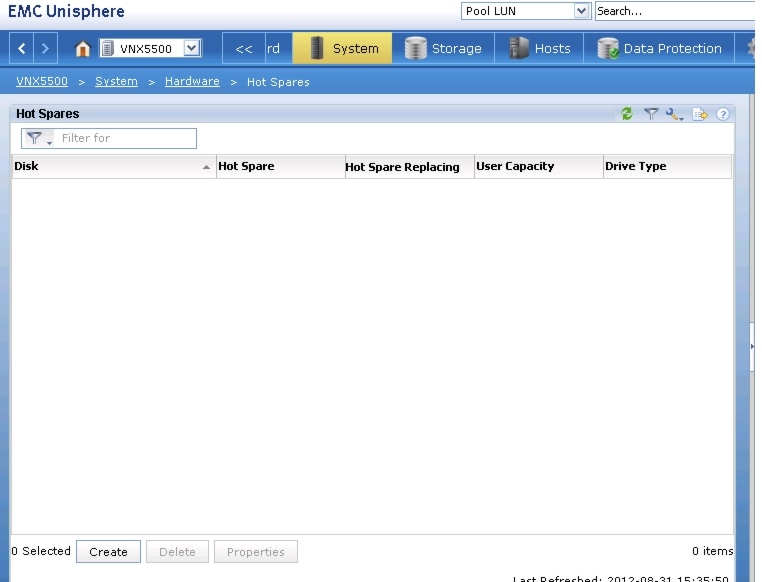Follow the Hardware breadcrumb link
Screen dimensions: 762x582
192,81
